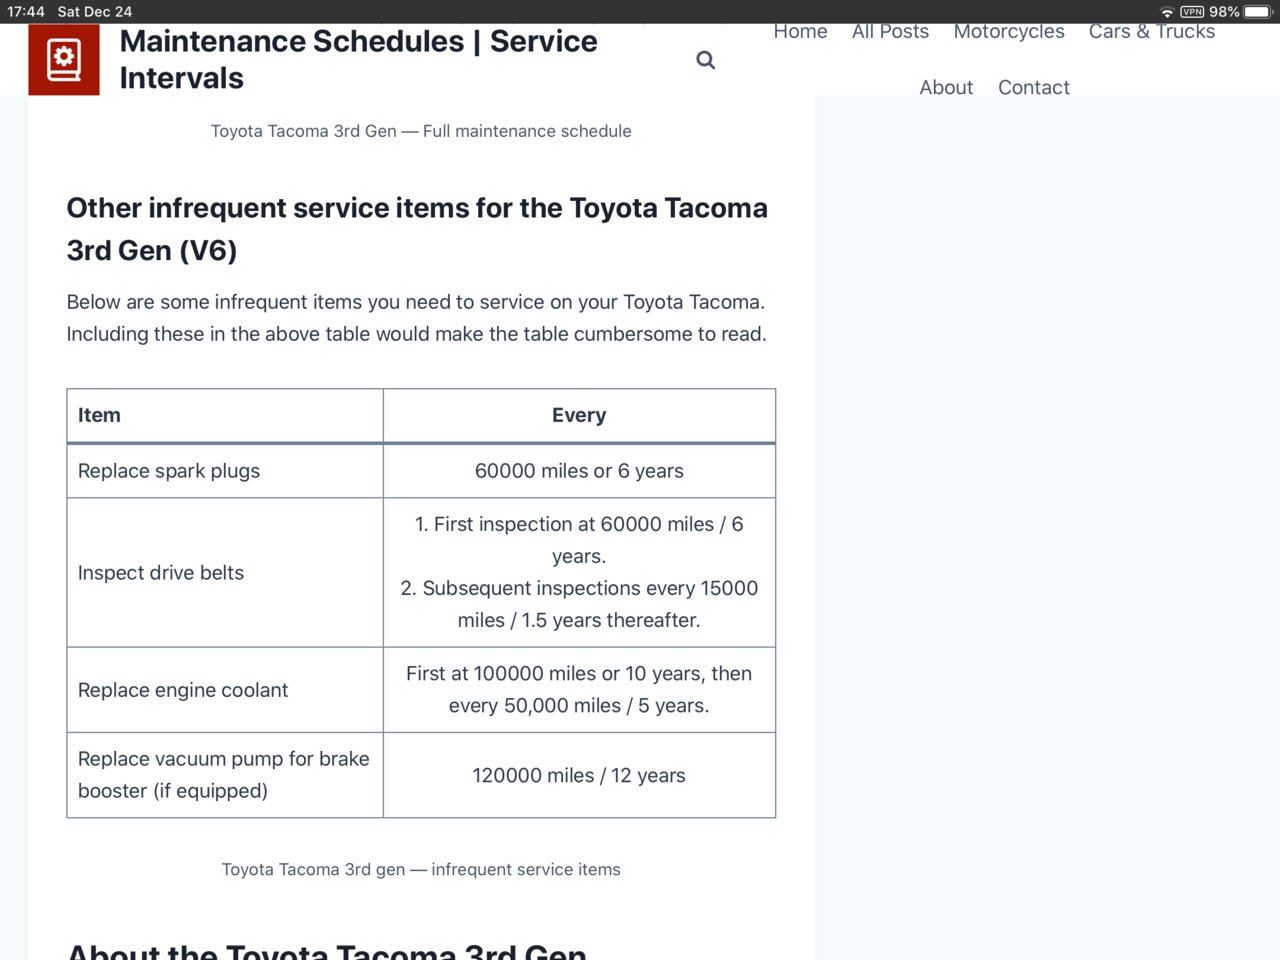Click the 'First inspection at 60000 miles' text
Viewport: 1280px width, 960px height.
point(579,540)
